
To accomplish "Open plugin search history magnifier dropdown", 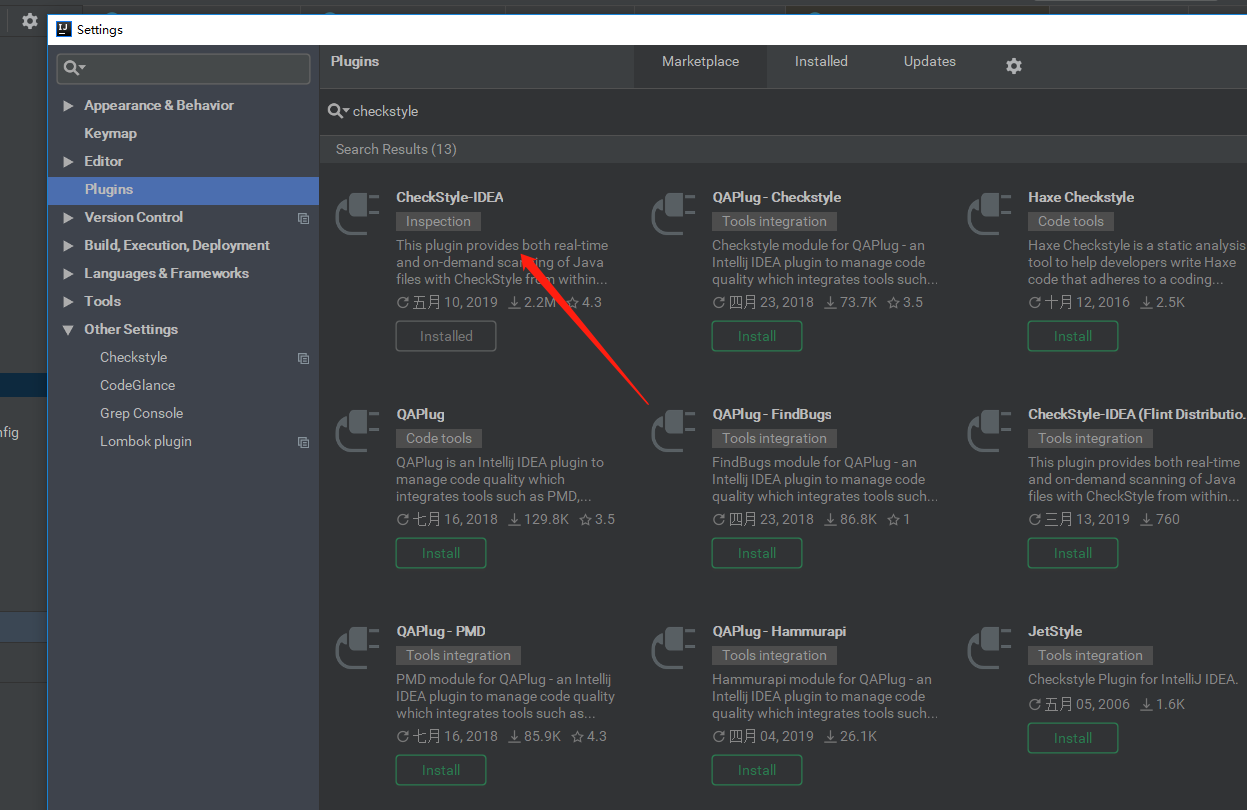I will tap(338, 111).
